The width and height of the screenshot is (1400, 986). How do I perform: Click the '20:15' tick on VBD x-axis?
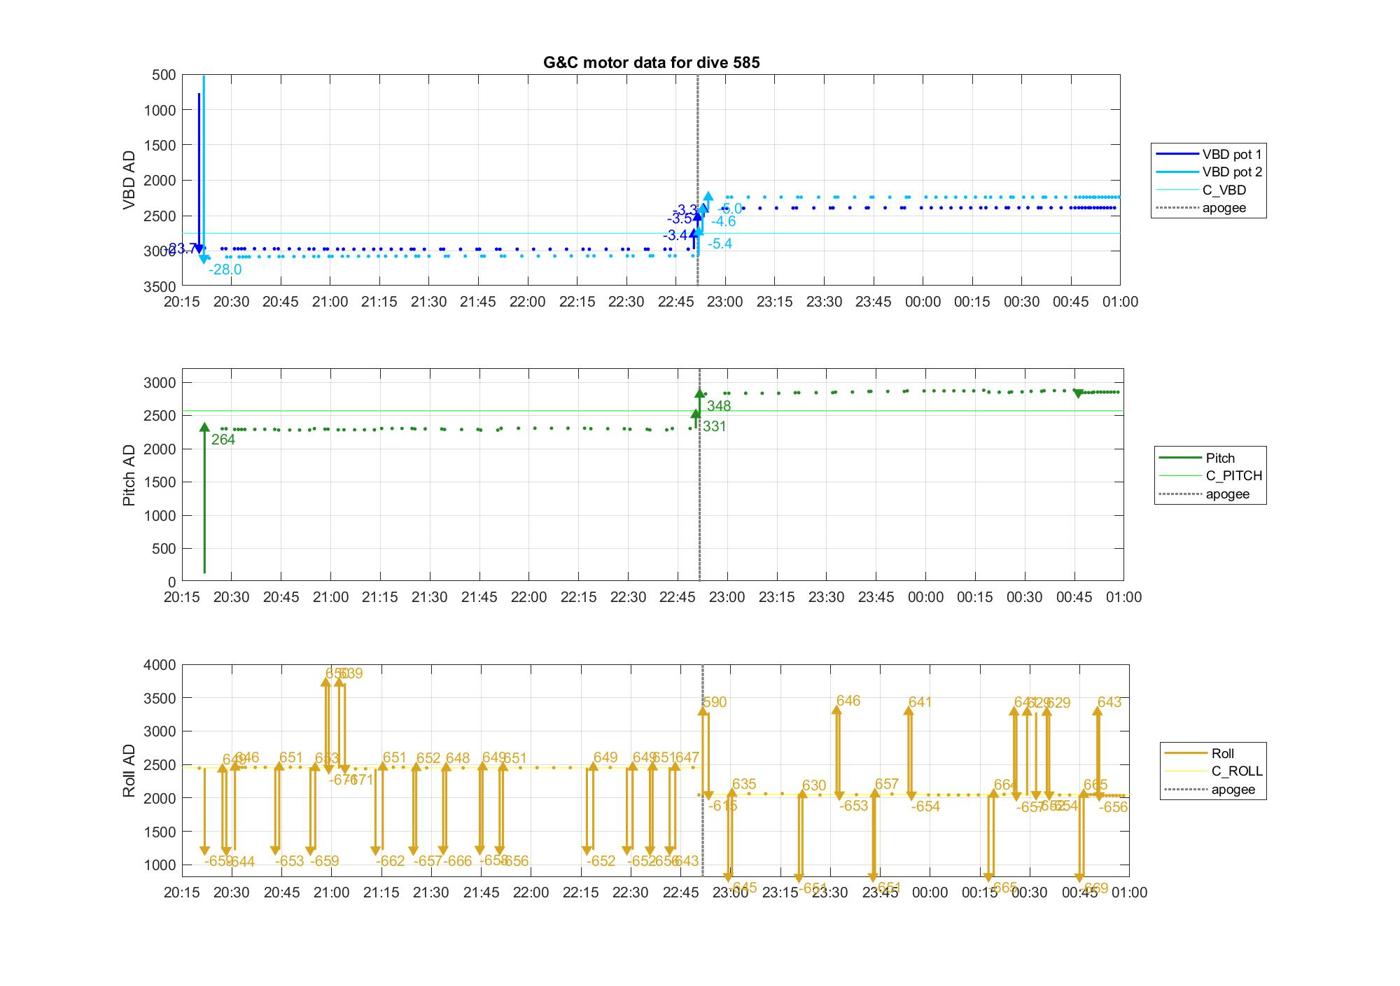point(181,302)
